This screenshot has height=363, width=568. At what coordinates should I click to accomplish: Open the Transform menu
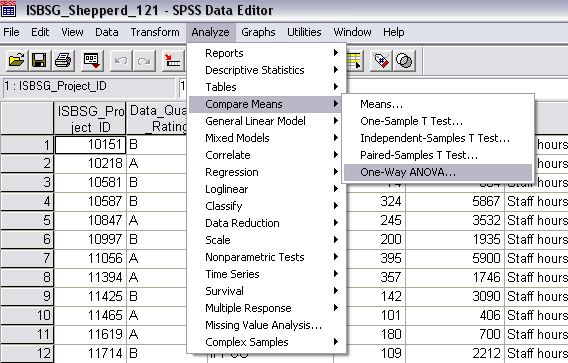(x=155, y=32)
